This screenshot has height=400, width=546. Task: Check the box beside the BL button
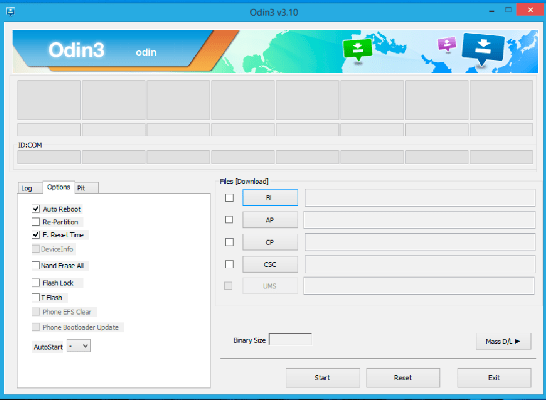click(229, 198)
